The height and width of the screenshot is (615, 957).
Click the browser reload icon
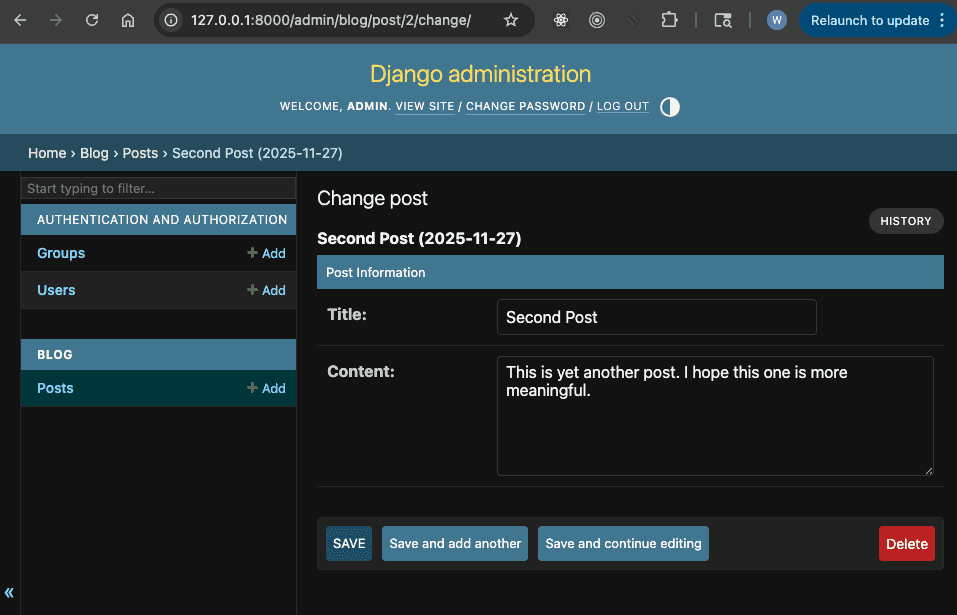tap(92, 20)
